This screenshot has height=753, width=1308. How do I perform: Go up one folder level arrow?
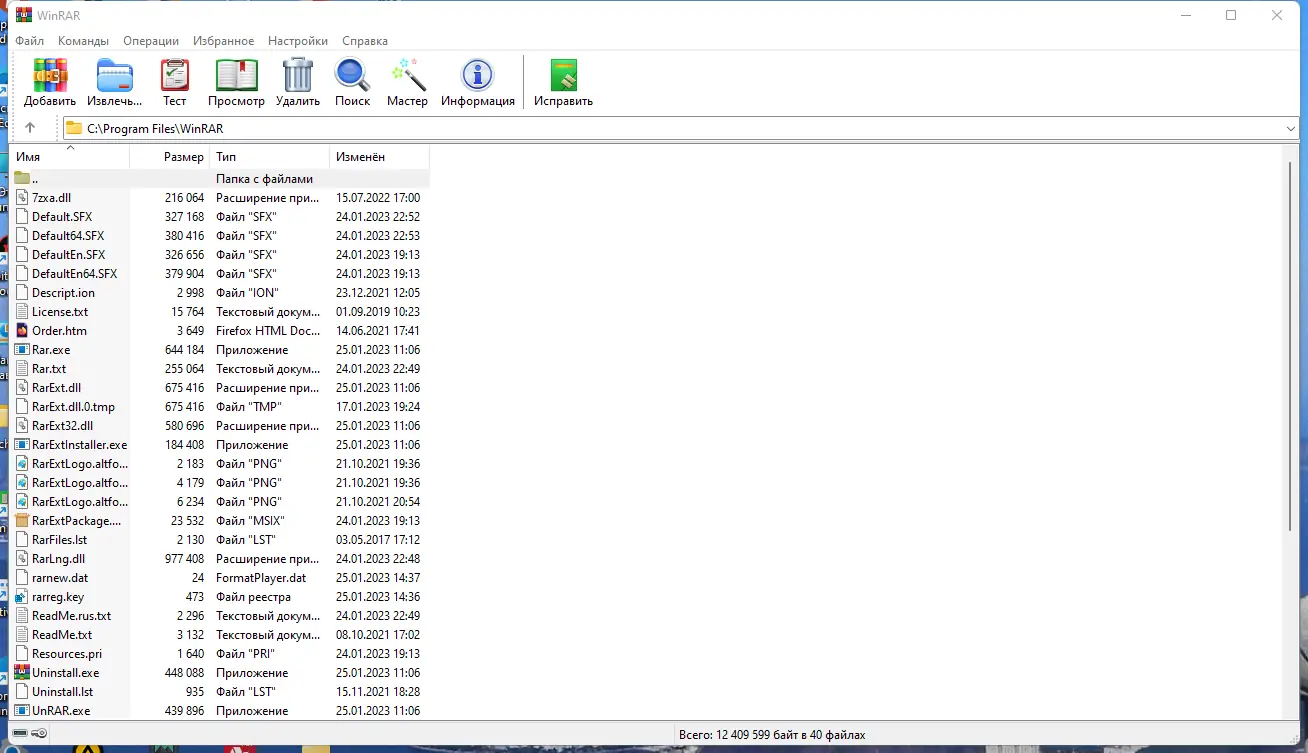click(x=30, y=128)
